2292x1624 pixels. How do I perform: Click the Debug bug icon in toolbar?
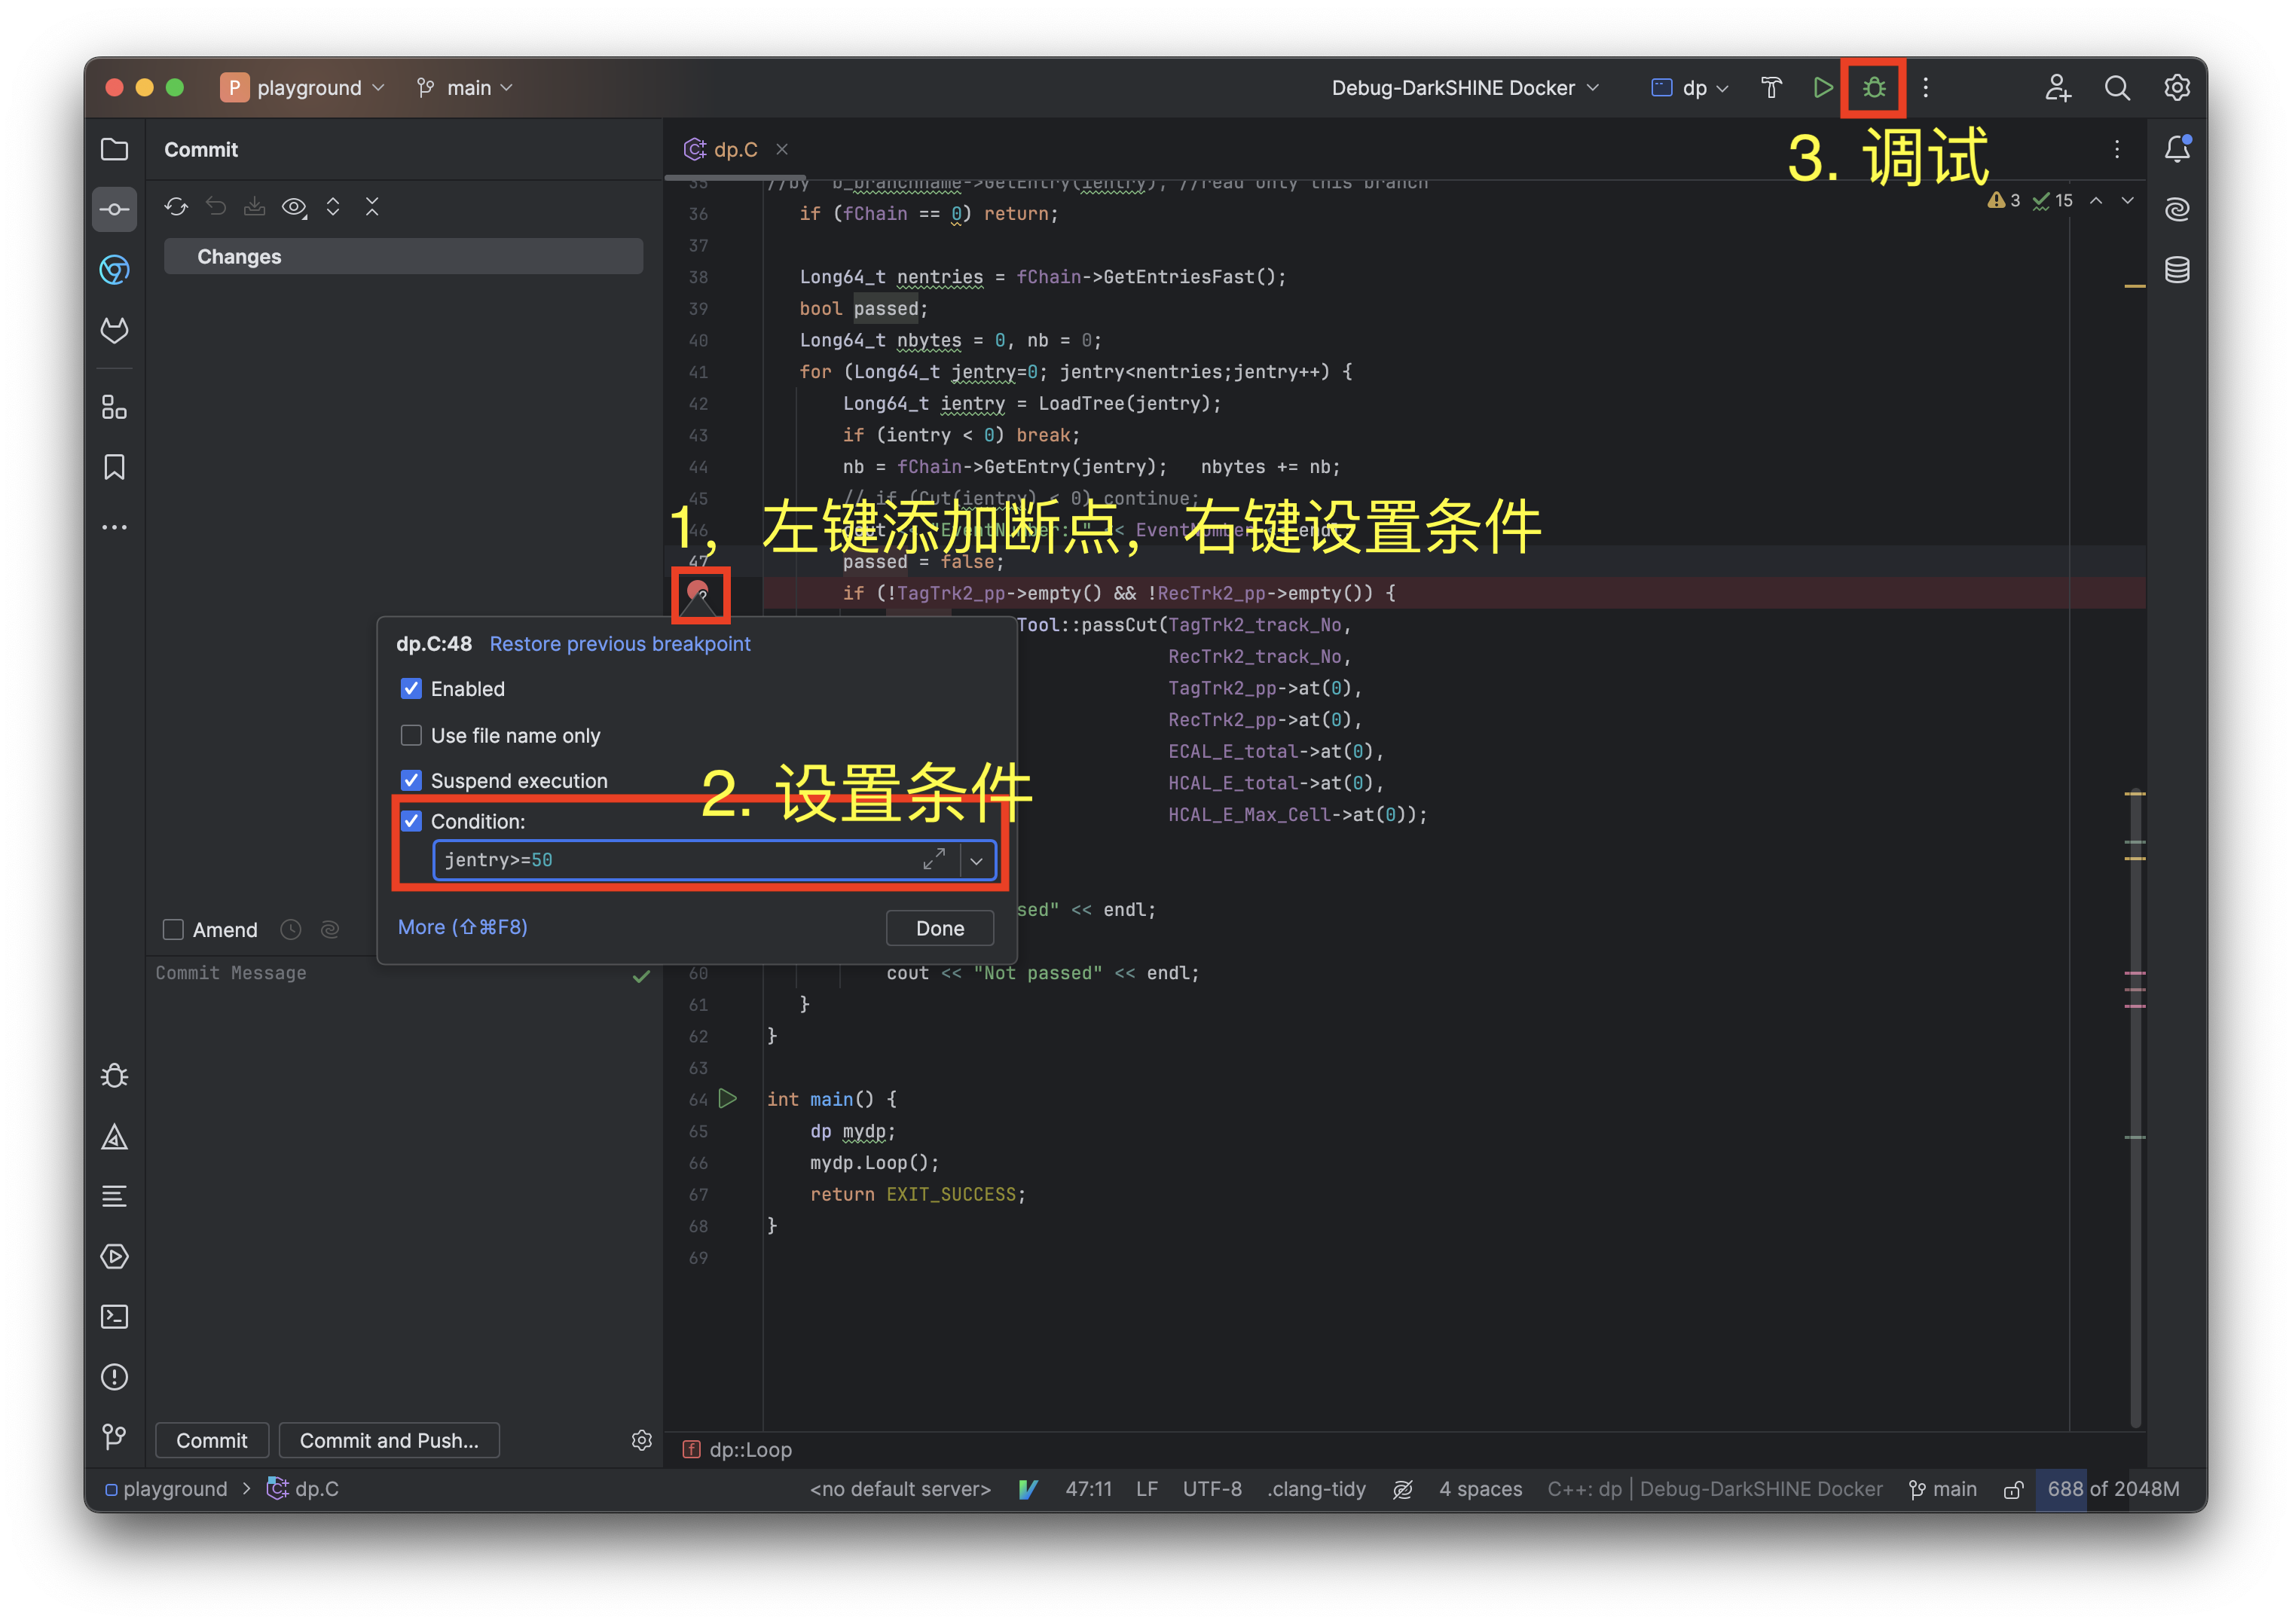(1873, 88)
